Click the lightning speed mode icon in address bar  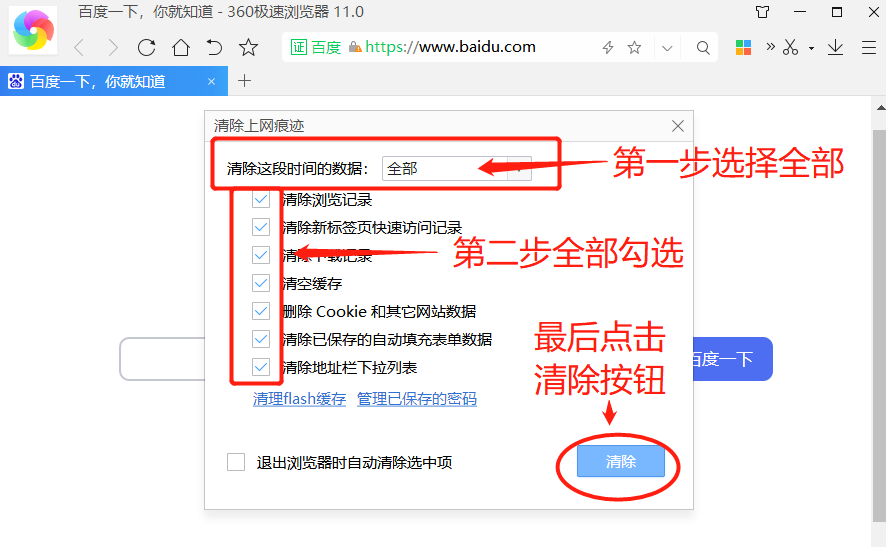tap(607, 47)
